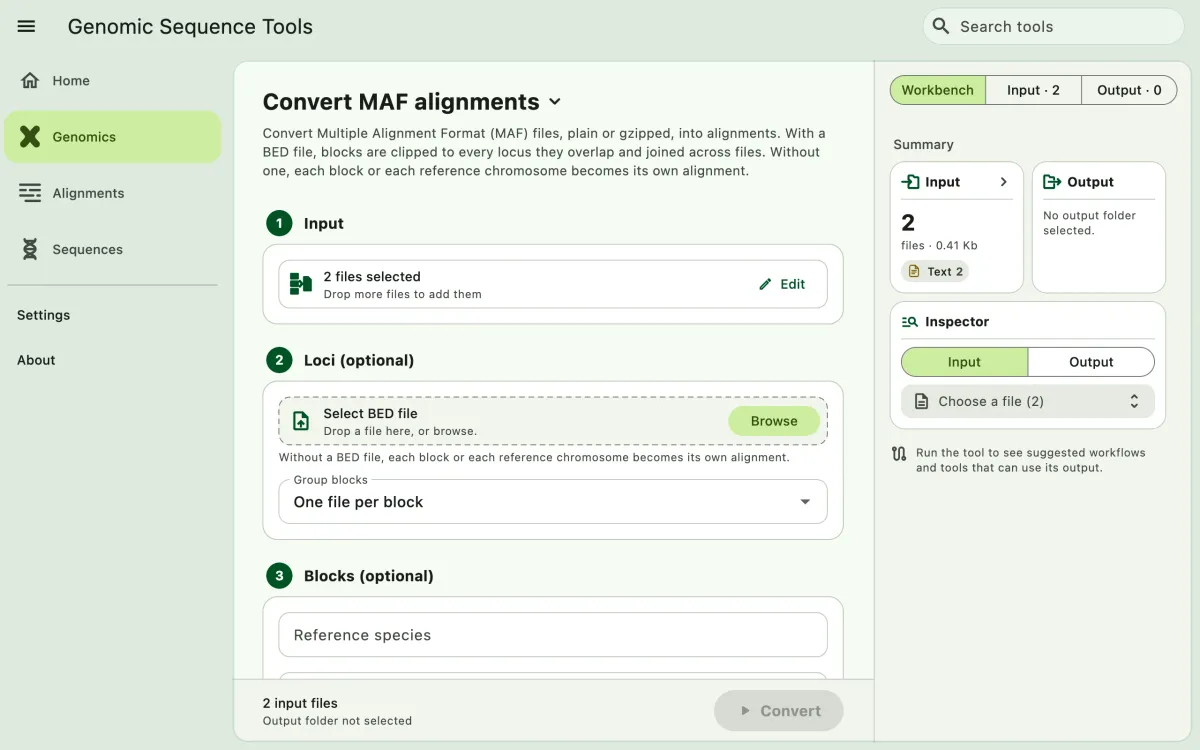This screenshot has width=1200, height=750.
Task: Select Output in the Inspector toggle
Action: pyautogui.click(x=1091, y=362)
